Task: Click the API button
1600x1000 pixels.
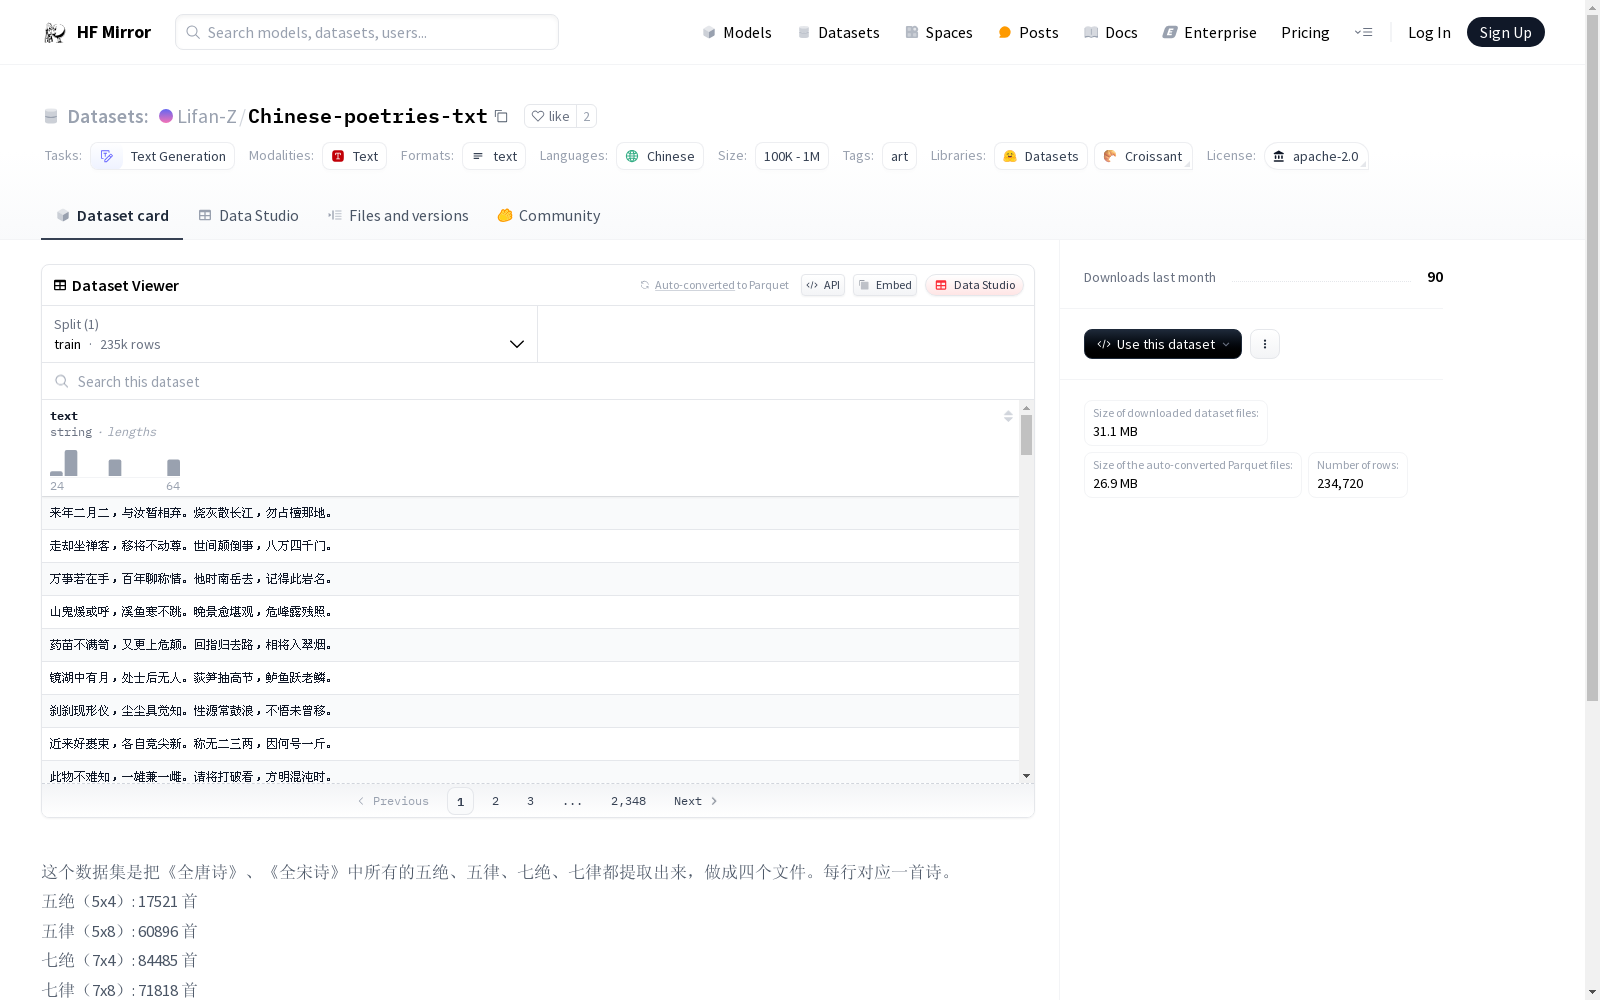Action: point(823,285)
